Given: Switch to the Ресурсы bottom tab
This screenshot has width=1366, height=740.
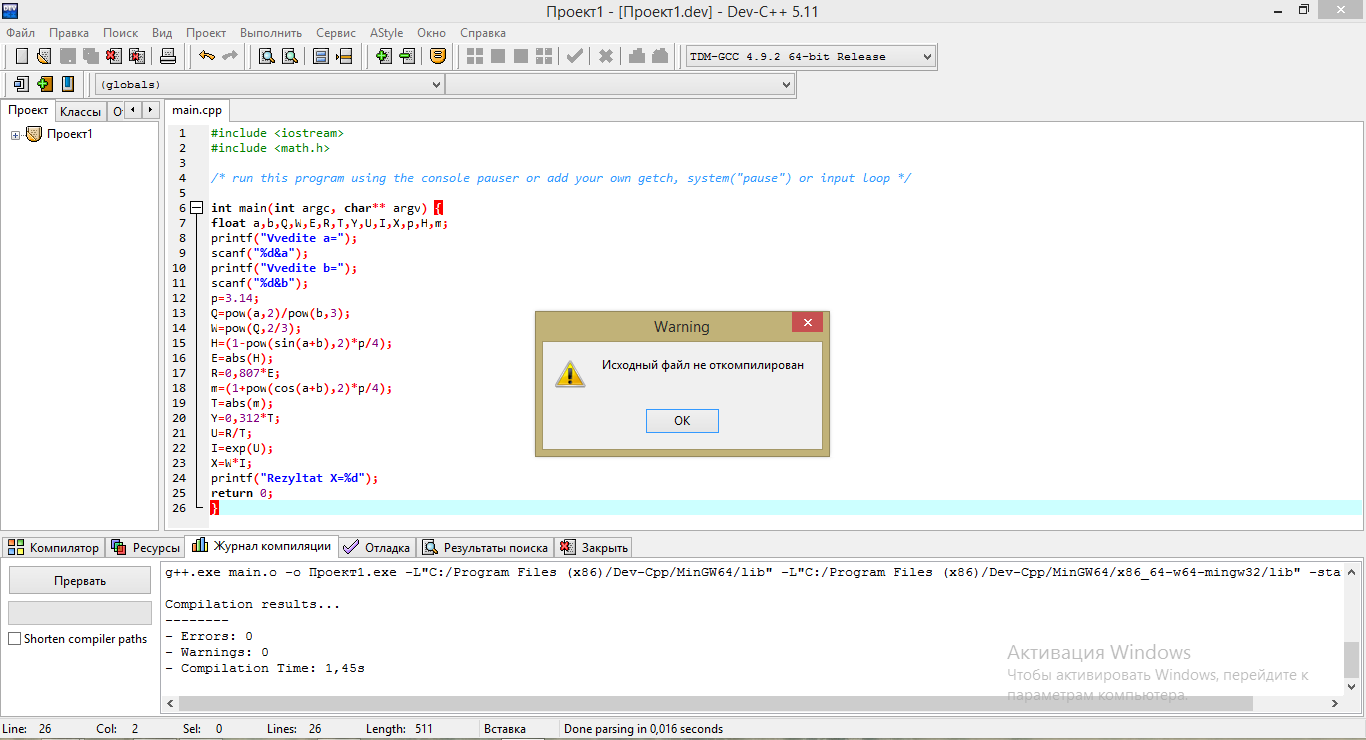Looking at the screenshot, I should [145, 547].
